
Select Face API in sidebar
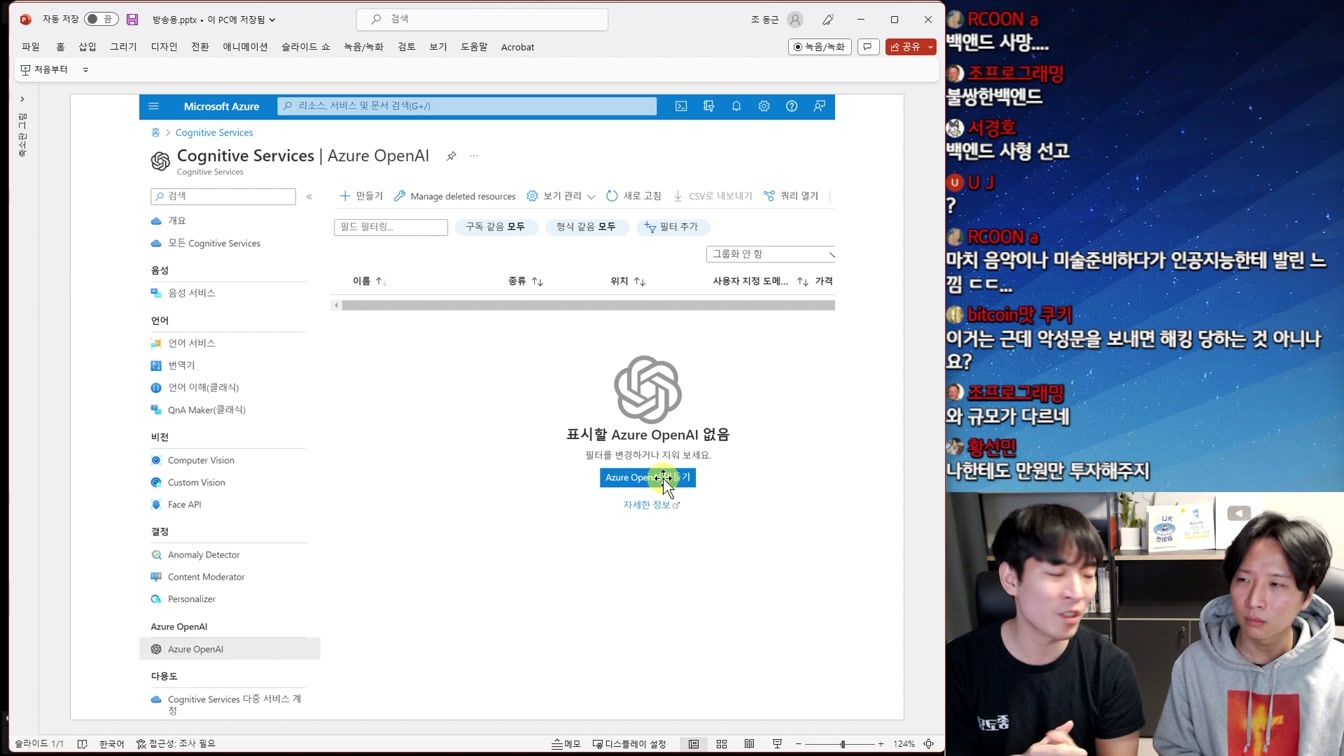[184, 505]
